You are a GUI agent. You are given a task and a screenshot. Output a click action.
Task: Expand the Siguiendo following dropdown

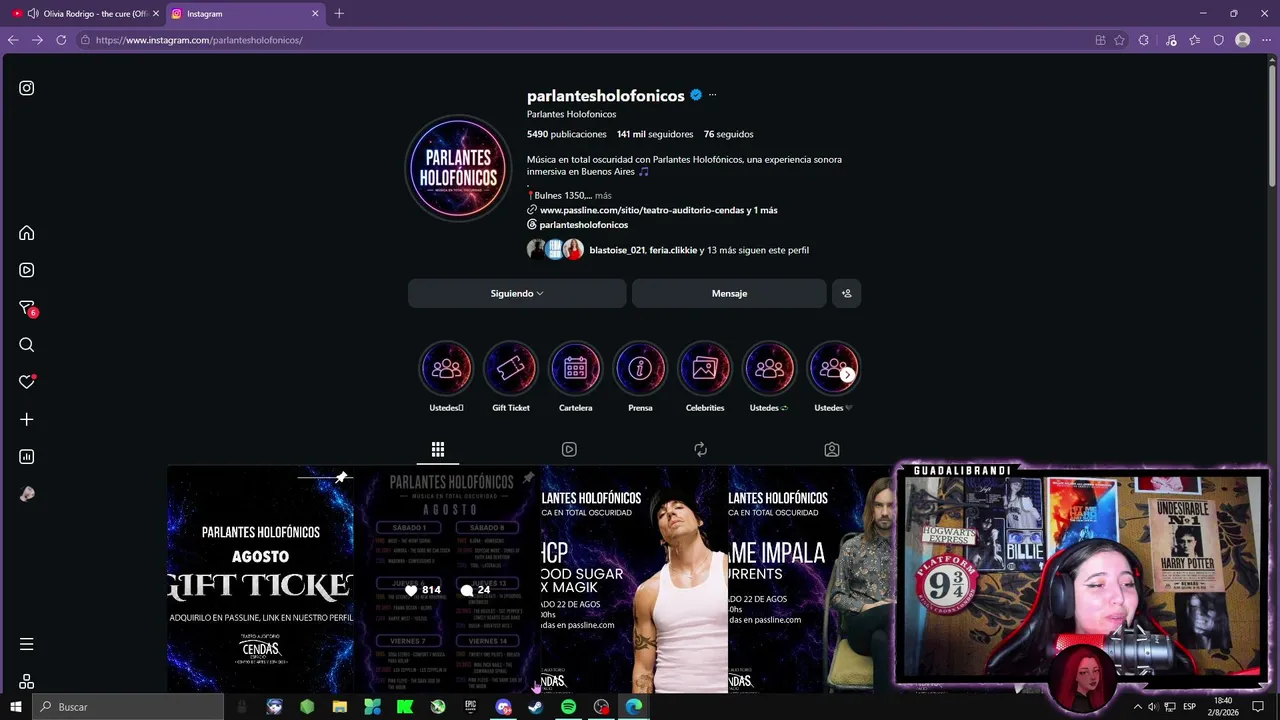517,293
